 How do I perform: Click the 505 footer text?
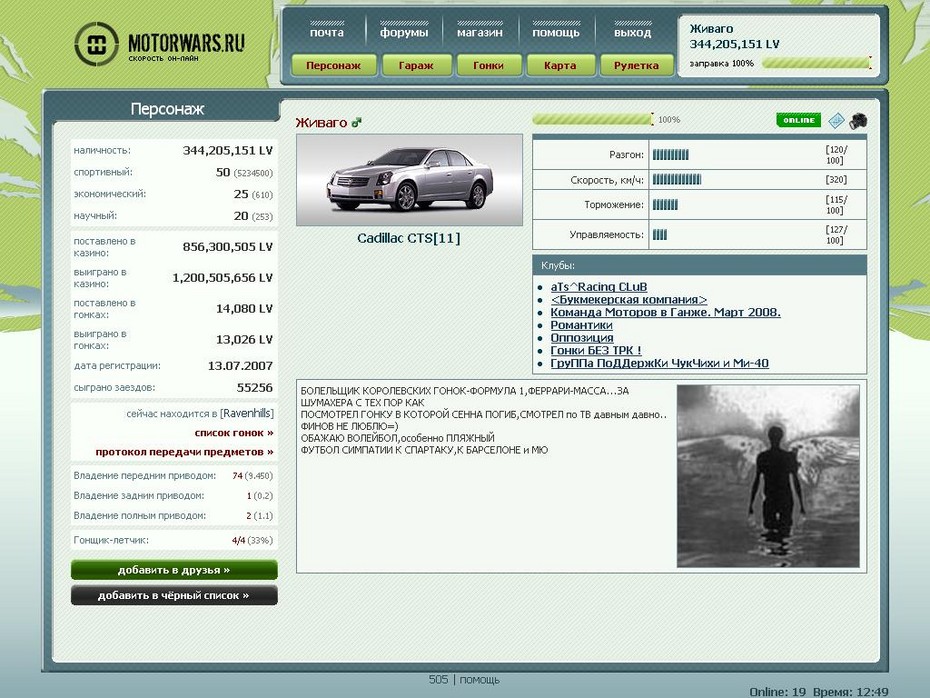(438, 680)
